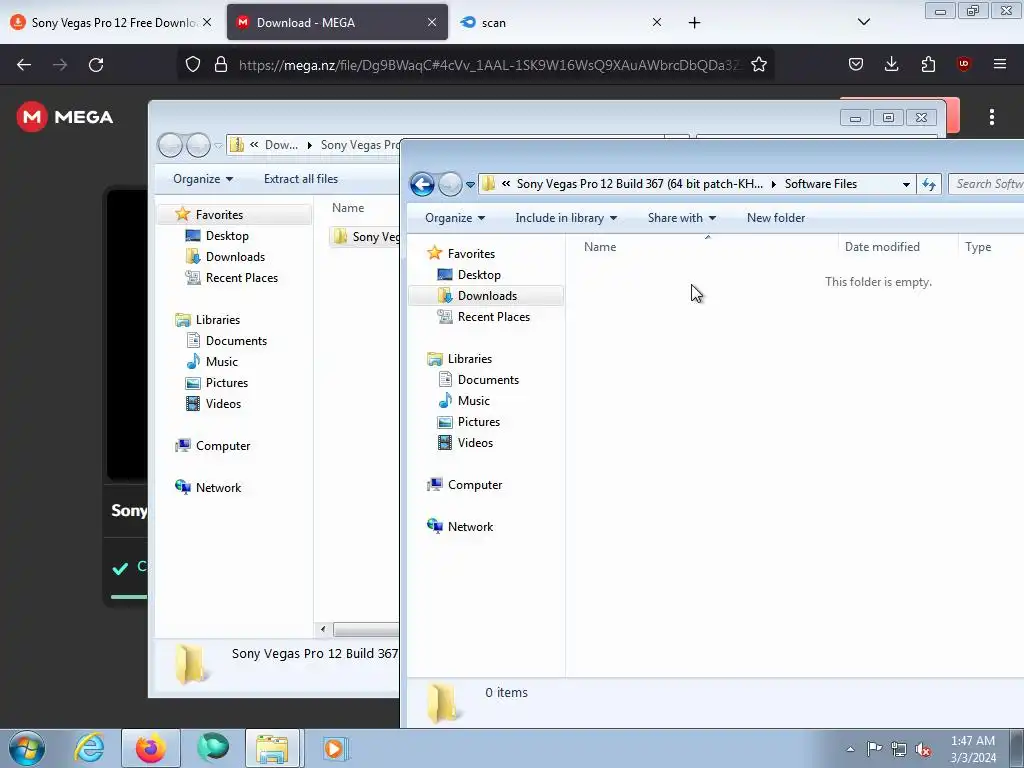The image size is (1024, 768).
Task: Click the Search Software Files field
Action: pyautogui.click(x=986, y=184)
